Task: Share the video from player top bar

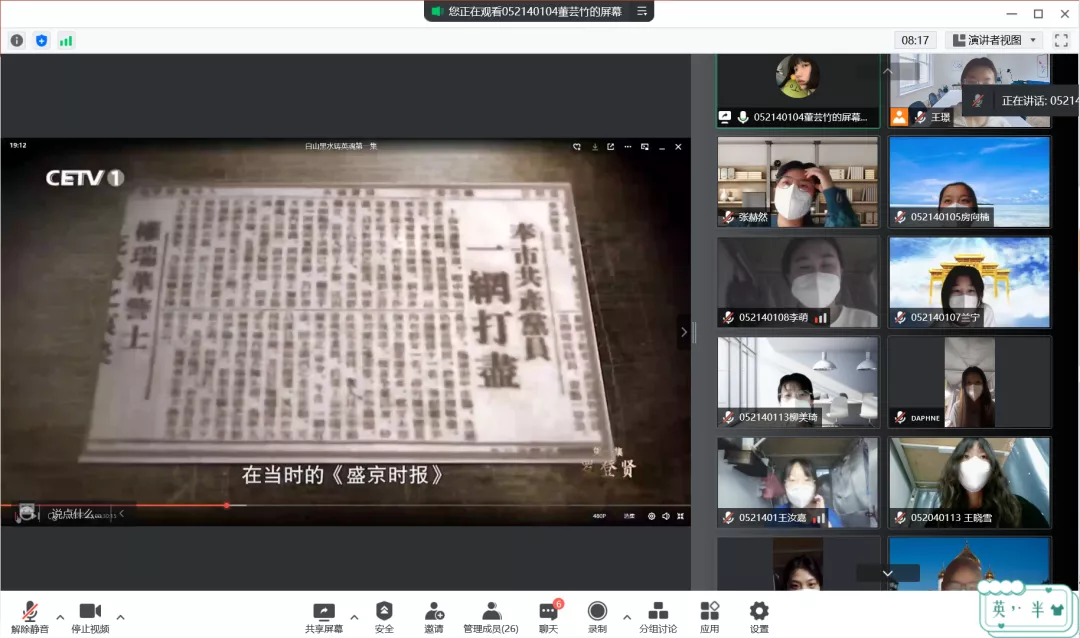Action: pyautogui.click(x=611, y=147)
